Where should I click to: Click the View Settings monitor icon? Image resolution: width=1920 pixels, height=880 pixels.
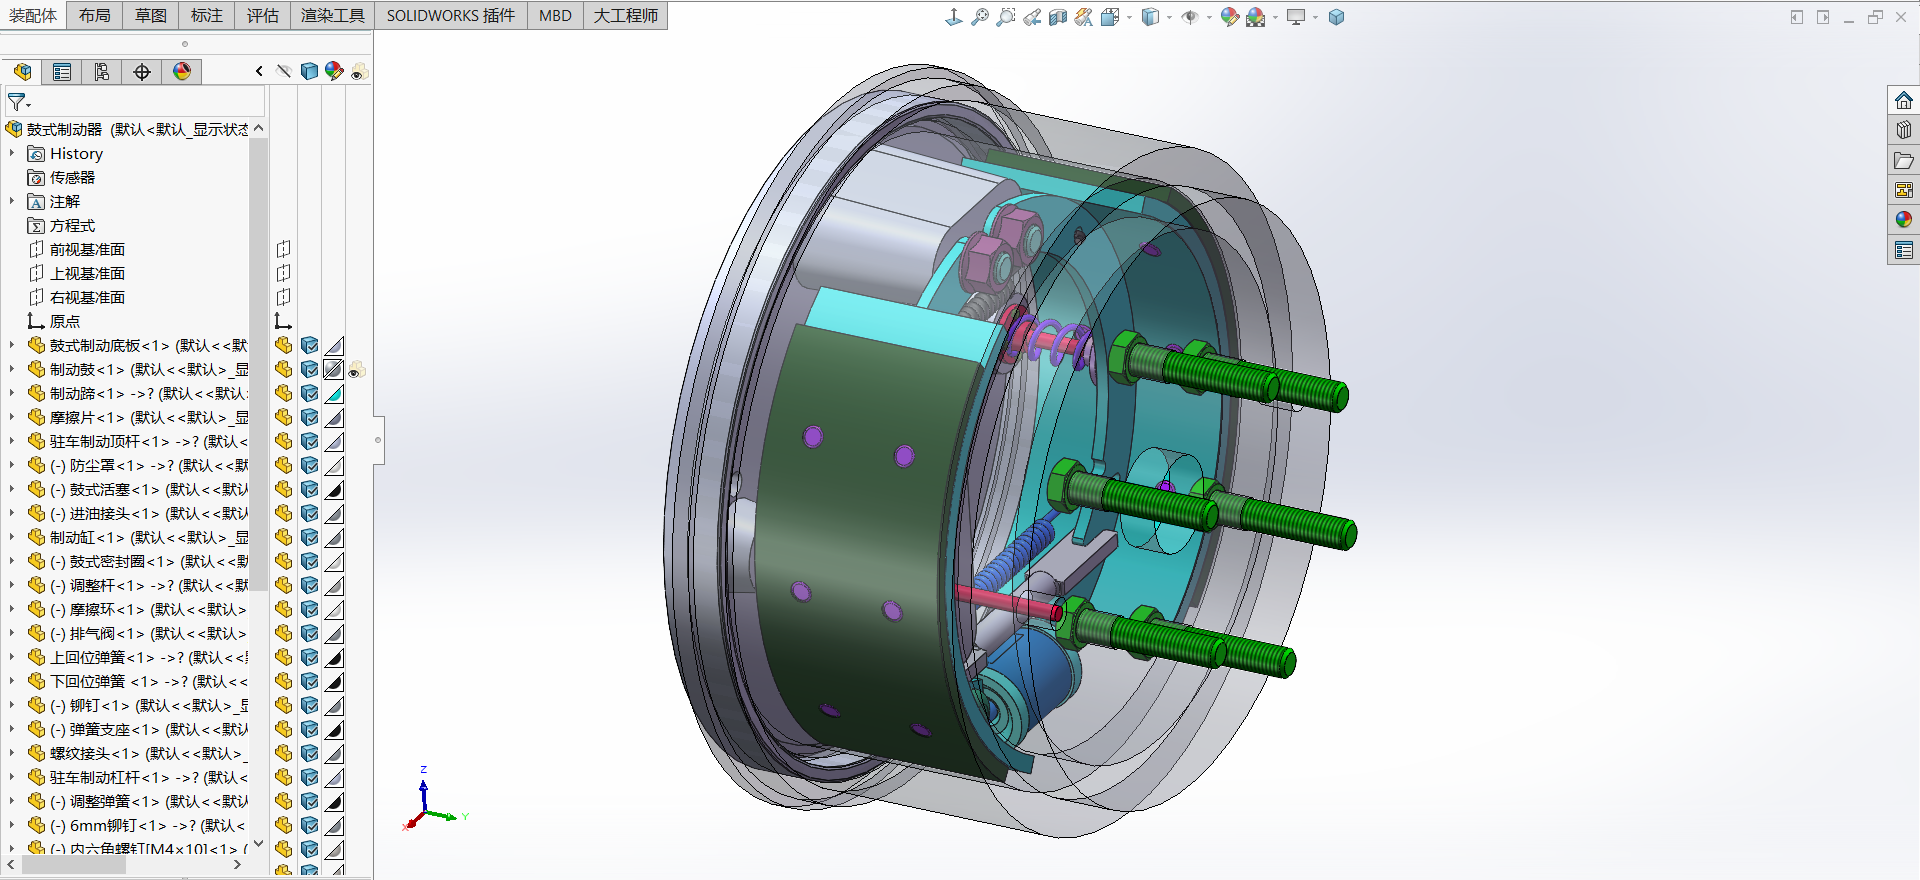1296,17
